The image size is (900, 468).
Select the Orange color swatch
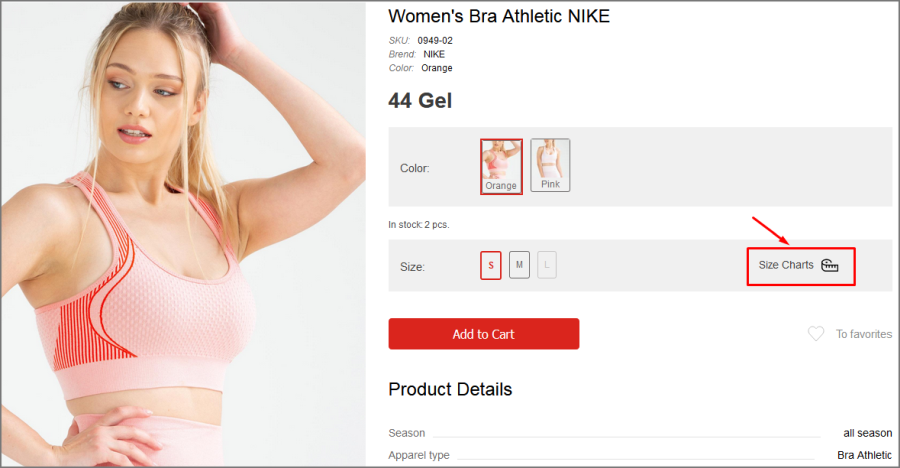(x=501, y=166)
